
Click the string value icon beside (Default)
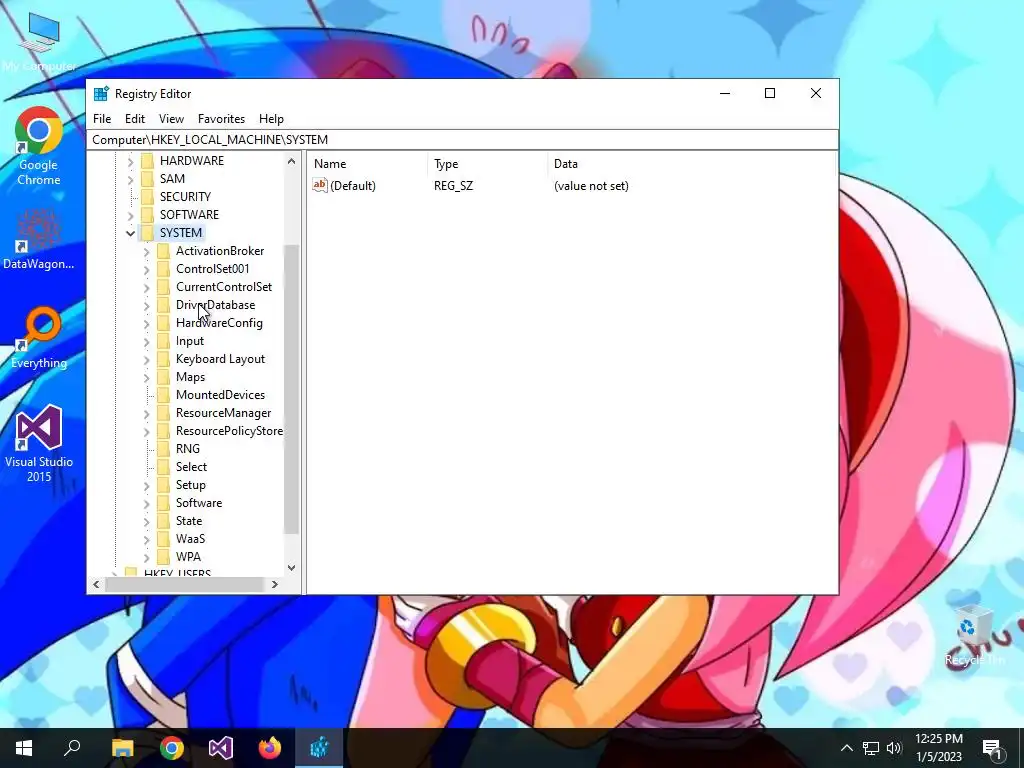tap(320, 185)
